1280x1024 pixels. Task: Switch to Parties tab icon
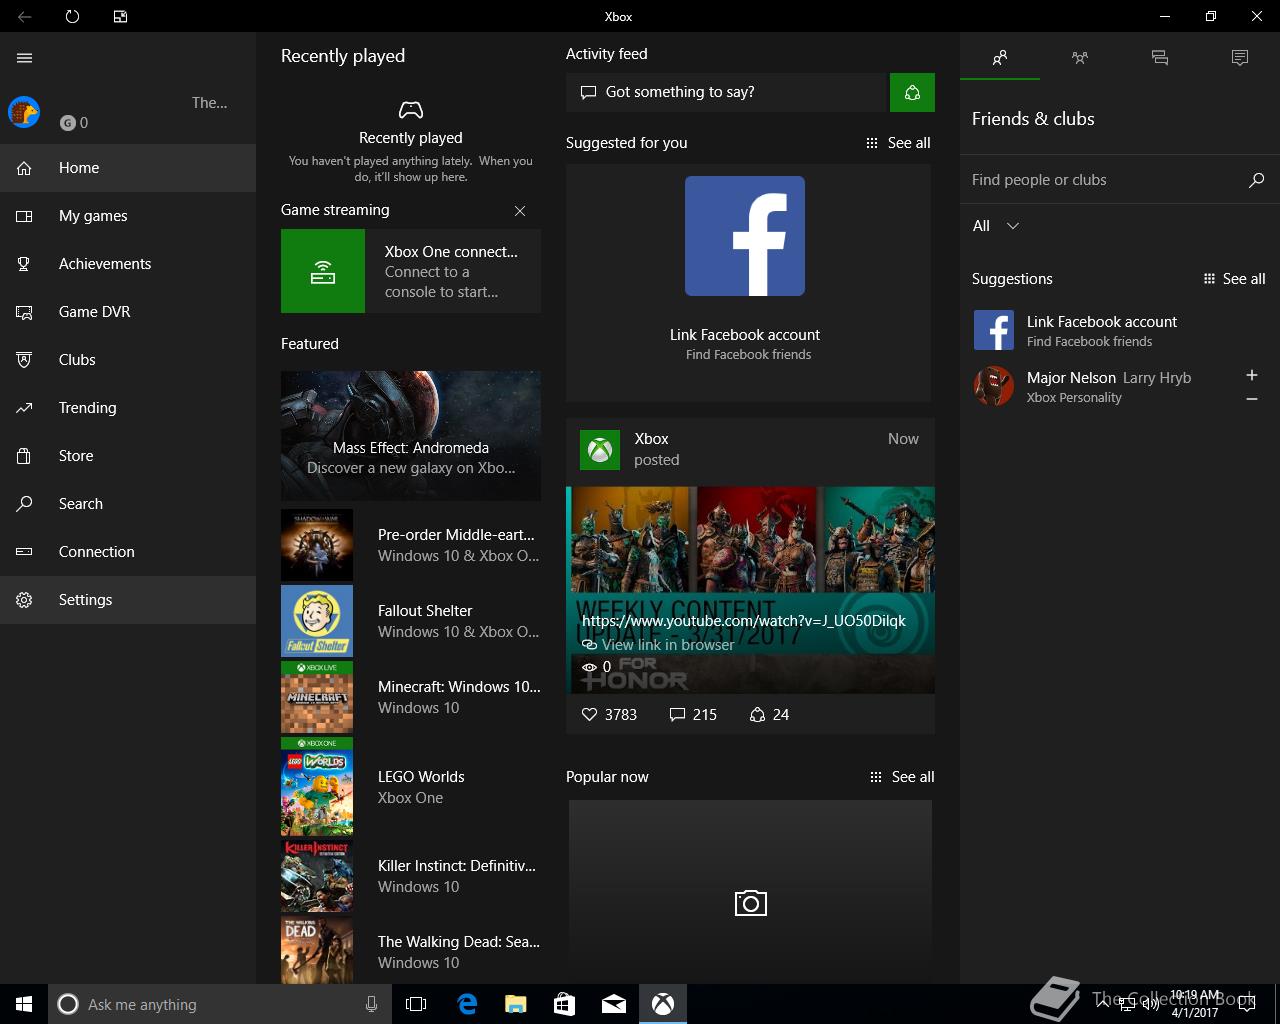tap(1080, 58)
